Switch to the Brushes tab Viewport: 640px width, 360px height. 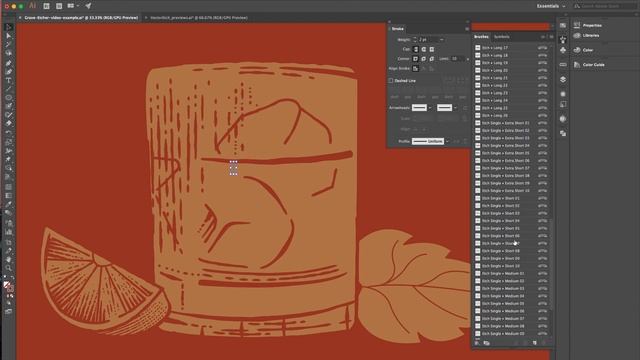(x=481, y=37)
